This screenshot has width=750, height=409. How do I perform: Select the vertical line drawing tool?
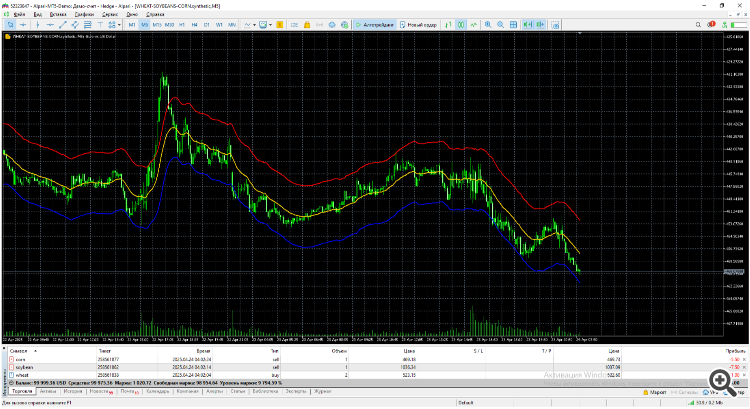click(x=38, y=25)
